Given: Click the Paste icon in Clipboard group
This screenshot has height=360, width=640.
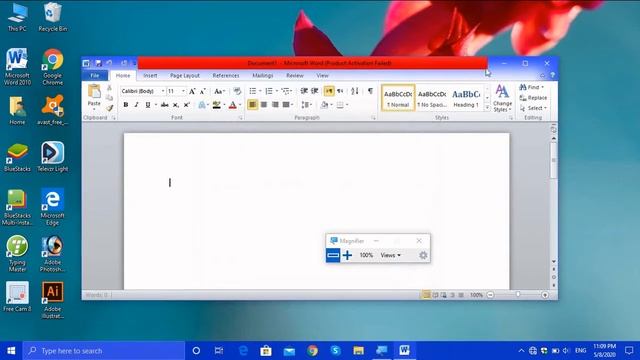Looking at the screenshot, I should click(x=94, y=91).
